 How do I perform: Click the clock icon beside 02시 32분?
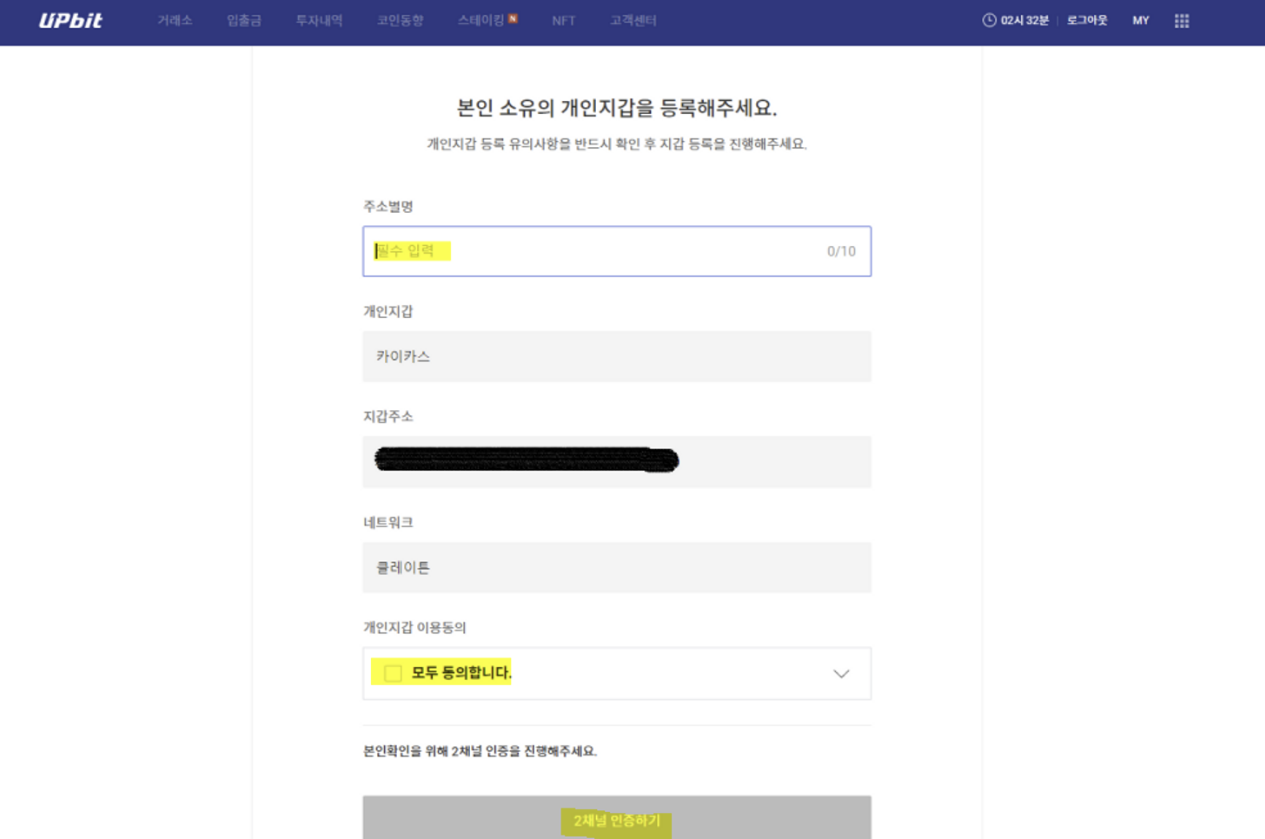pos(989,20)
